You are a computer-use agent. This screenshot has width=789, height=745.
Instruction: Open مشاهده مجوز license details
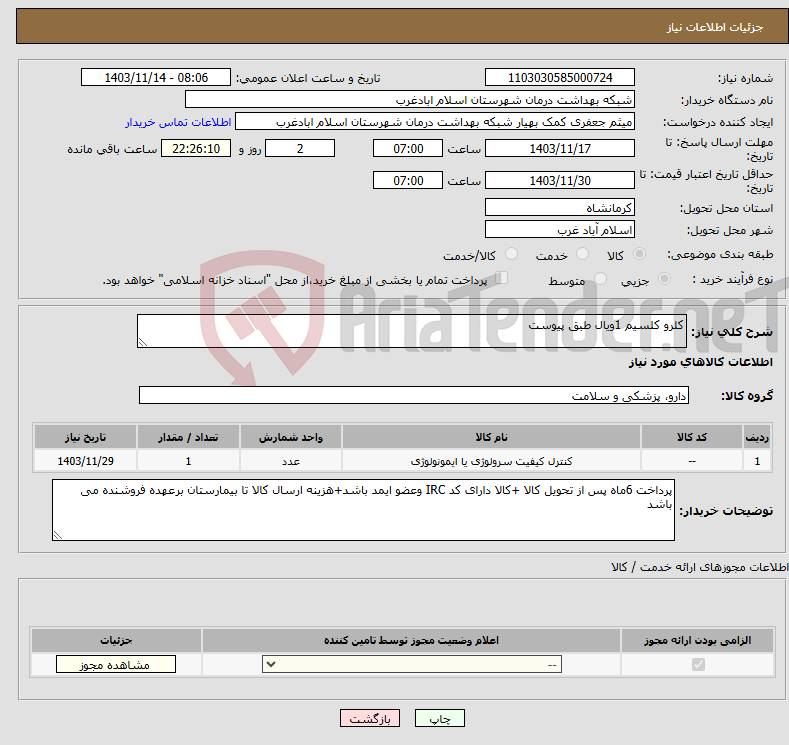tap(116, 664)
